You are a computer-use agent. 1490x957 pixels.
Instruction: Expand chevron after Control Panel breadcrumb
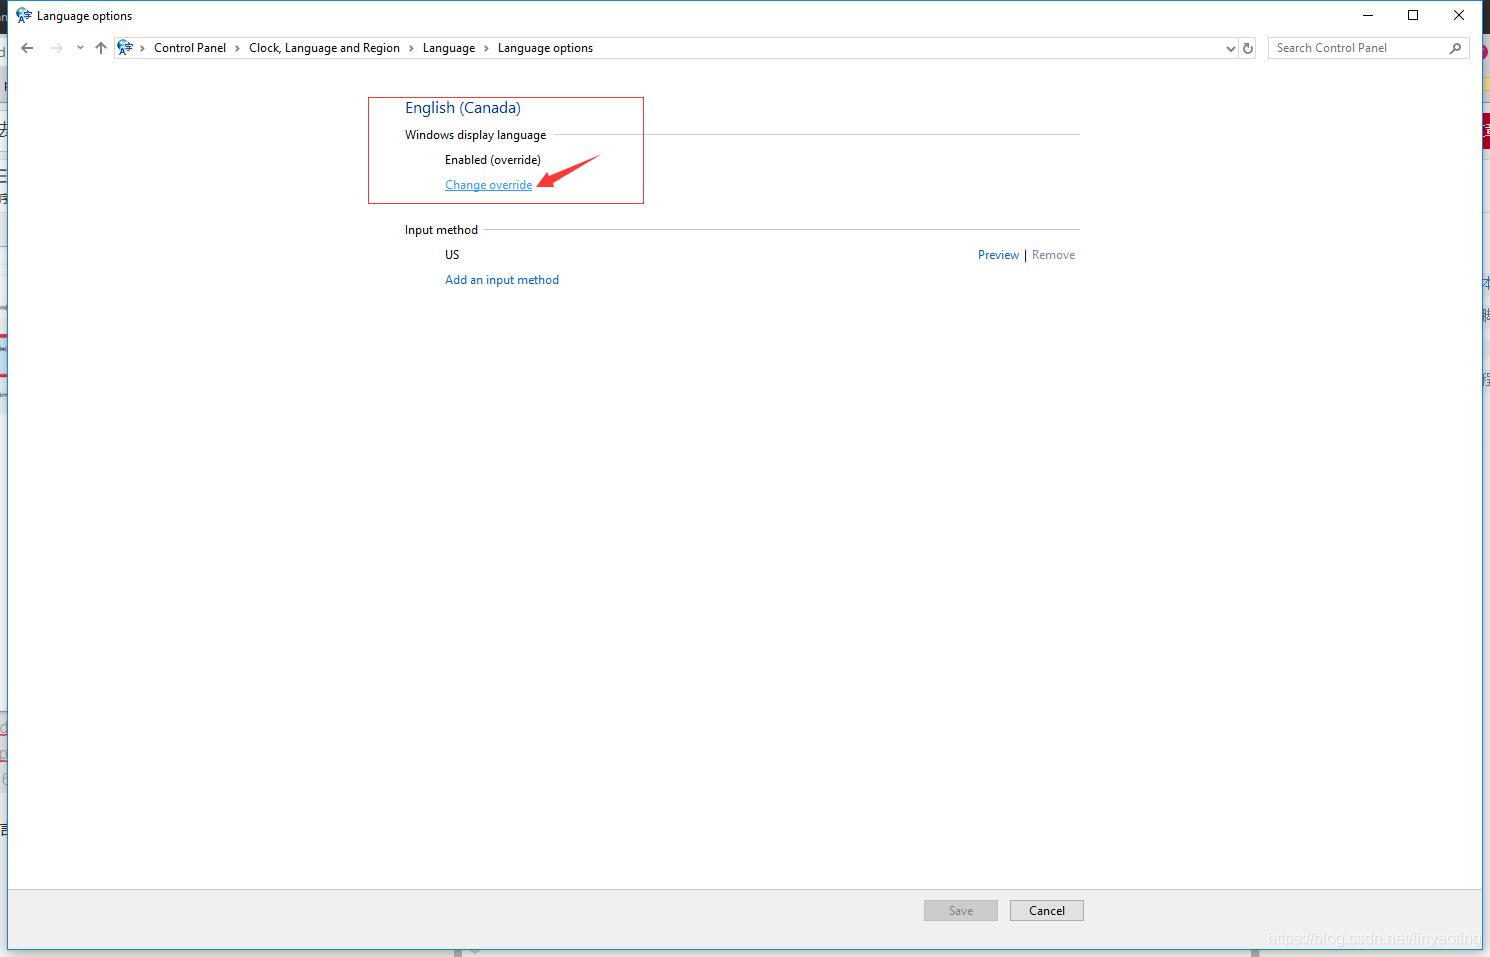point(238,48)
